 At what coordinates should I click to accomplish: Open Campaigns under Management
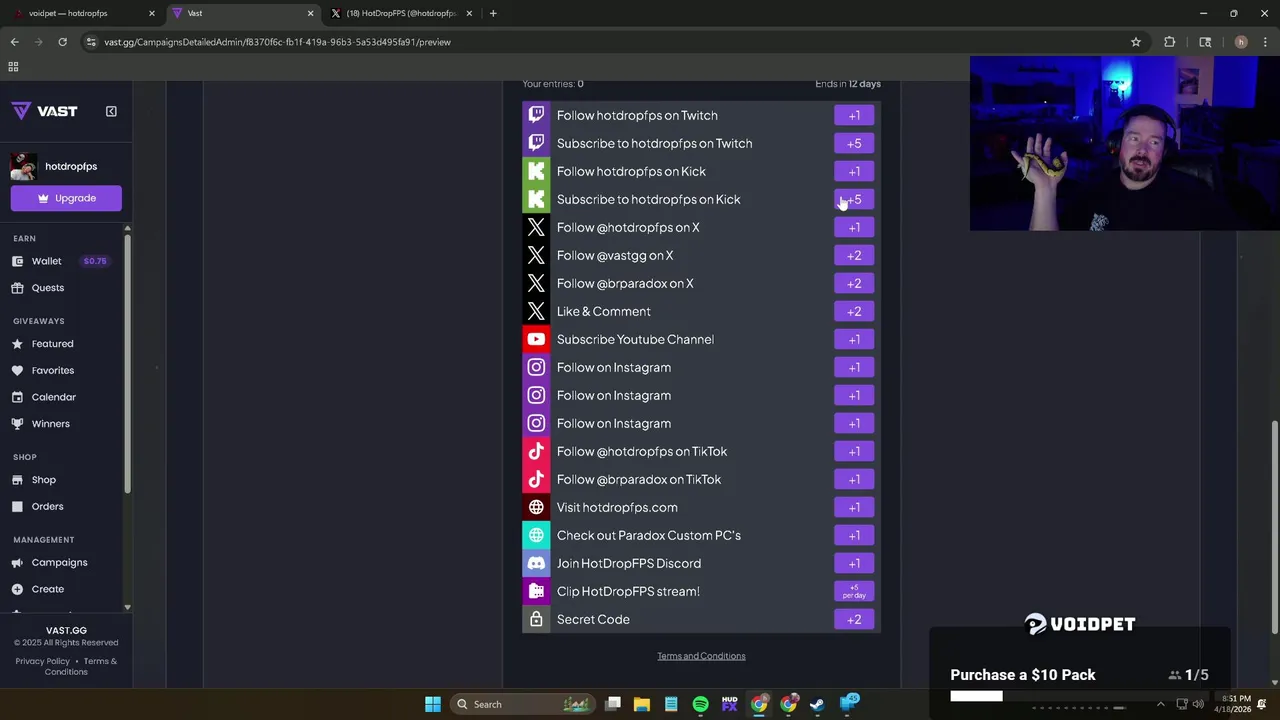59,563
